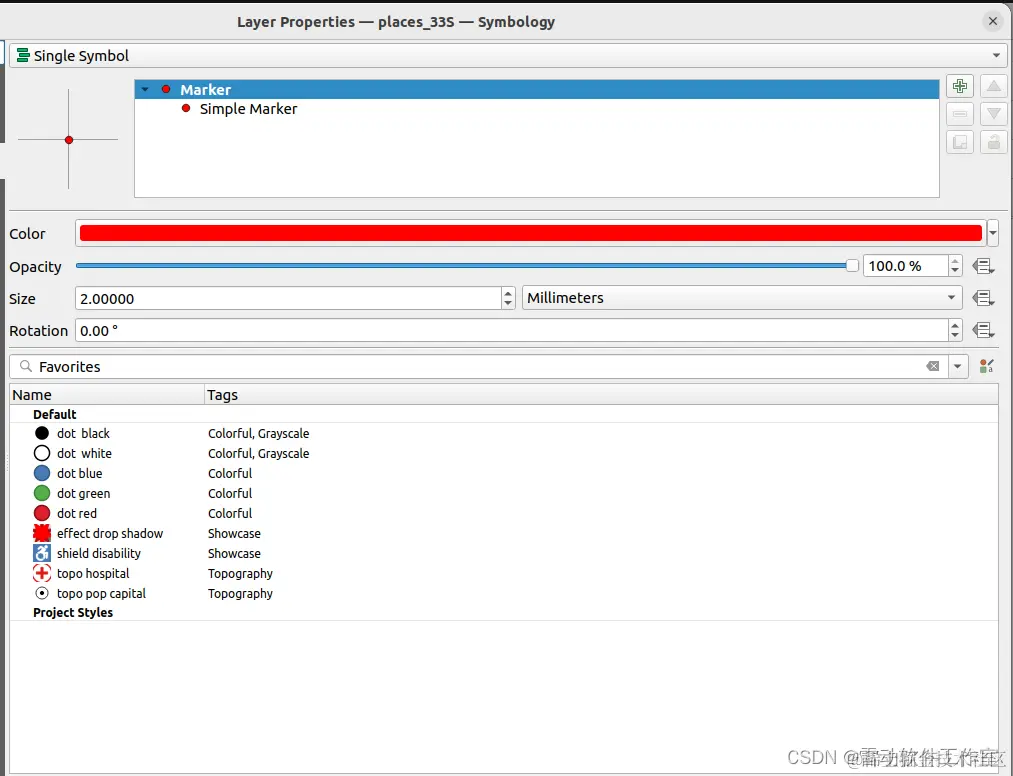Increase the Size value stepper

click(508, 293)
